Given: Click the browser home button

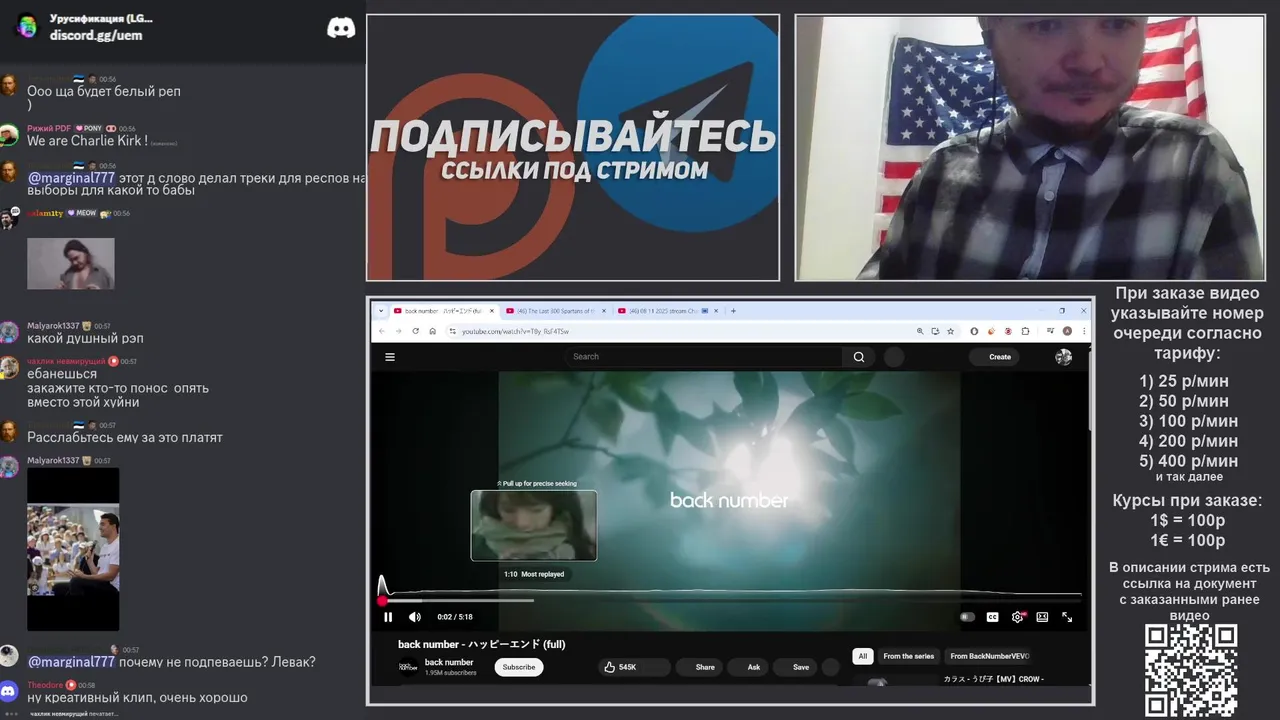Looking at the screenshot, I should click(x=432, y=331).
